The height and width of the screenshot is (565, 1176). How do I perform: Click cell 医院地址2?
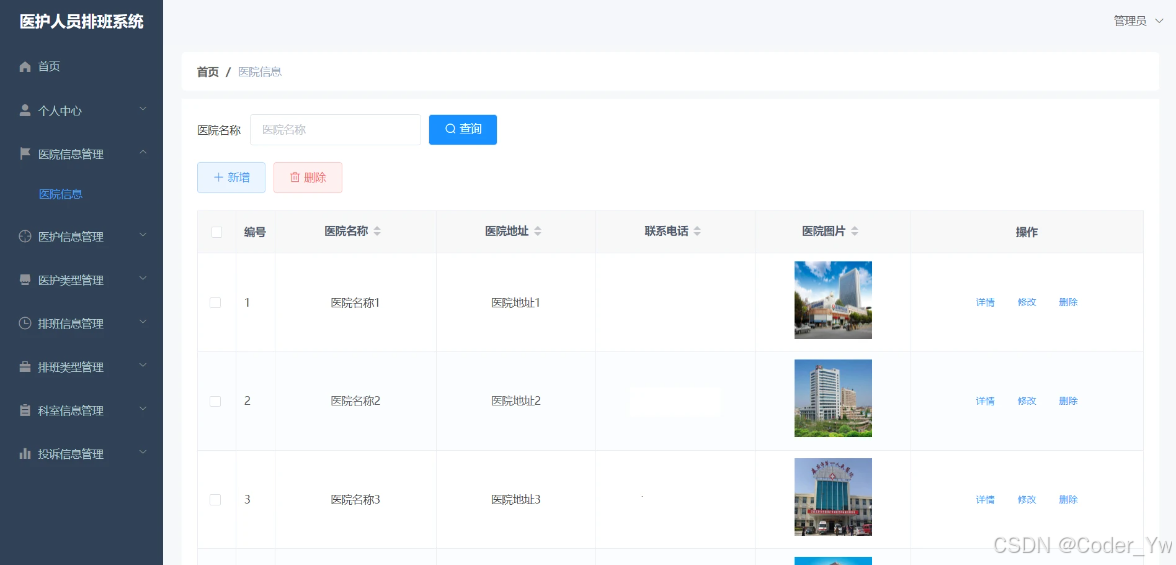pyautogui.click(x=516, y=401)
